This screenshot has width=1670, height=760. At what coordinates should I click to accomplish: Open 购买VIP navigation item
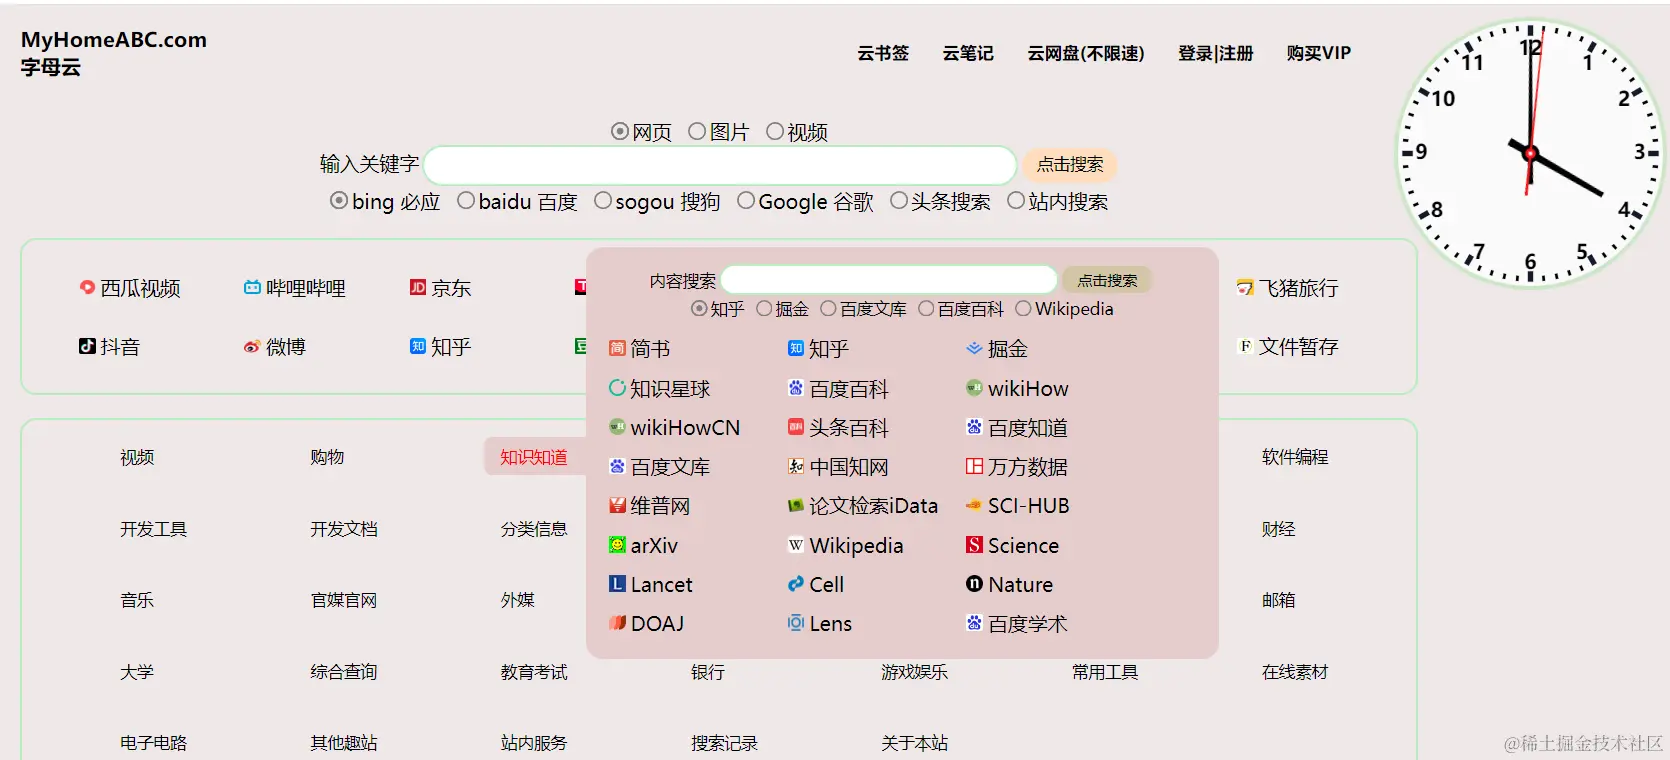pos(1319,53)
